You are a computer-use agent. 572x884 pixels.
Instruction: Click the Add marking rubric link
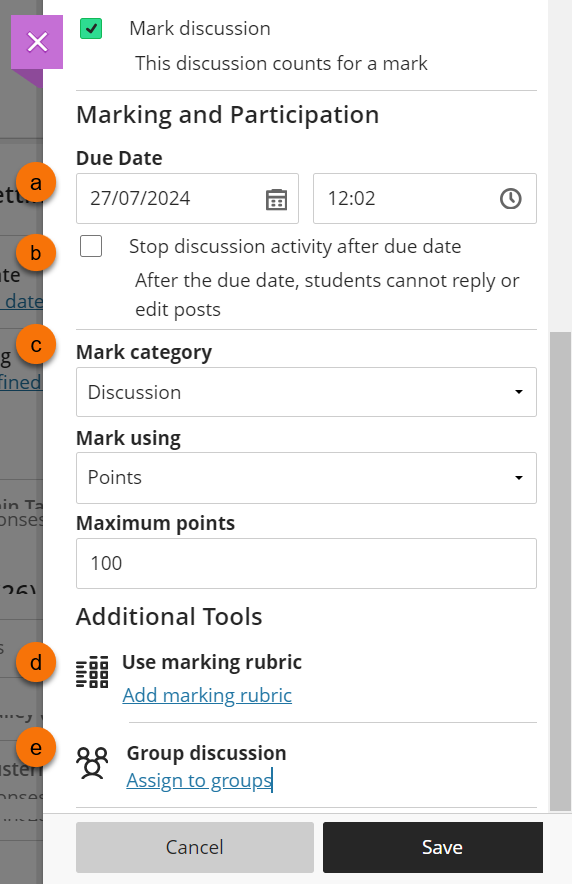pyautogui.click(x=207, y=695)
